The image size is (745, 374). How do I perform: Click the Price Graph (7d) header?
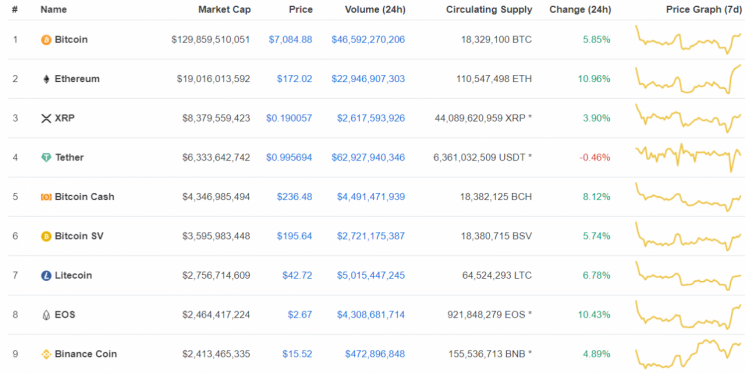pyautogui.click(x=705, y=10)
